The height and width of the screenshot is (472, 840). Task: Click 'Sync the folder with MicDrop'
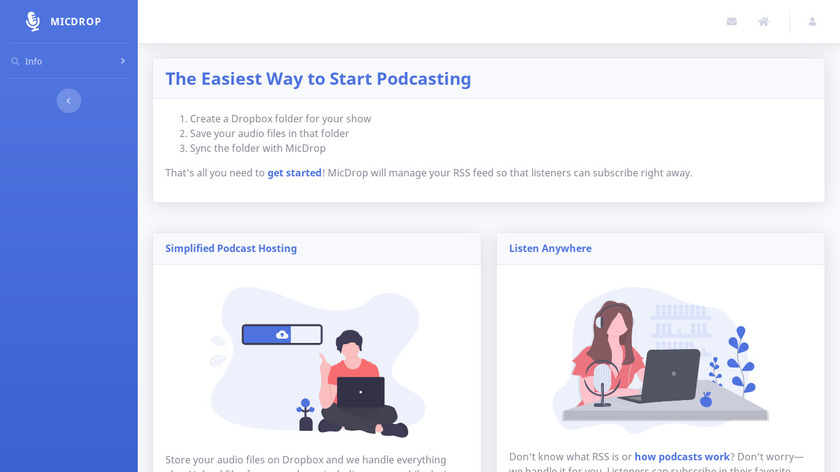tap(258, 148)
